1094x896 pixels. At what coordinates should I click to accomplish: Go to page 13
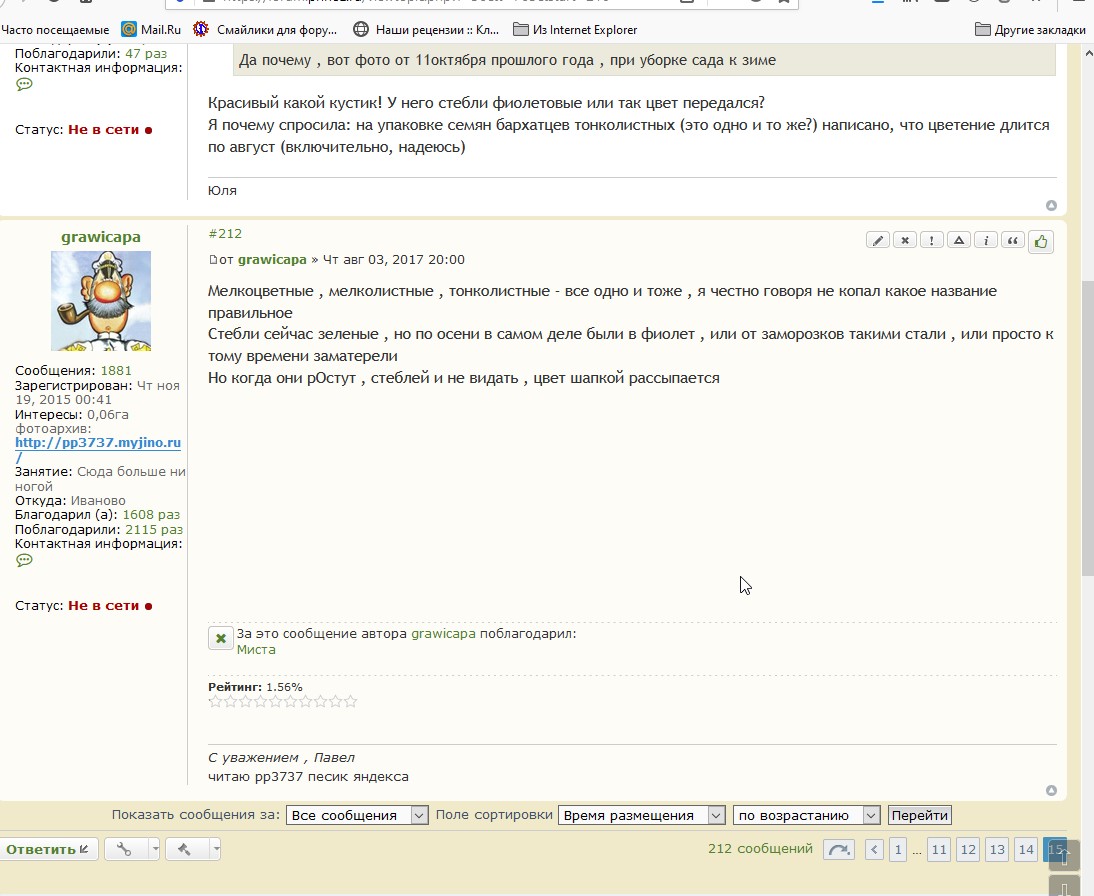pos(997,849)
